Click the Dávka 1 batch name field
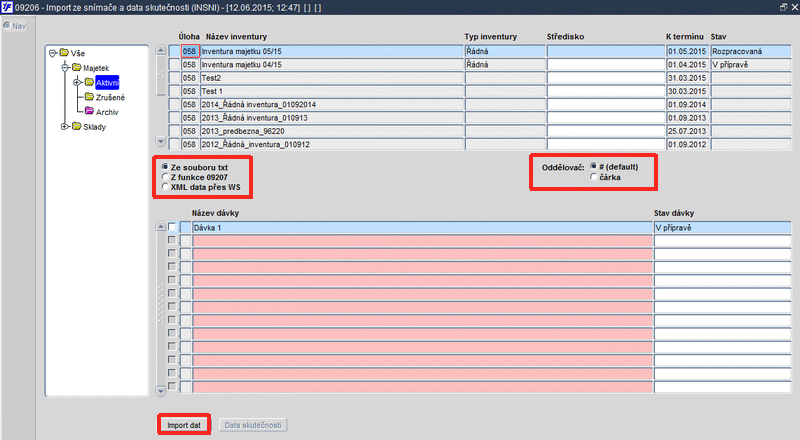Screen dimensions: 800x440 point(422,228)
